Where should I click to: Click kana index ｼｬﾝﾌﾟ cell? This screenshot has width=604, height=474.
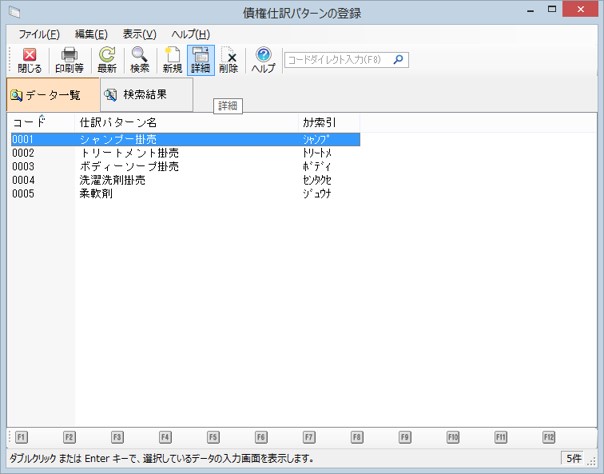[x=317, y=139]
